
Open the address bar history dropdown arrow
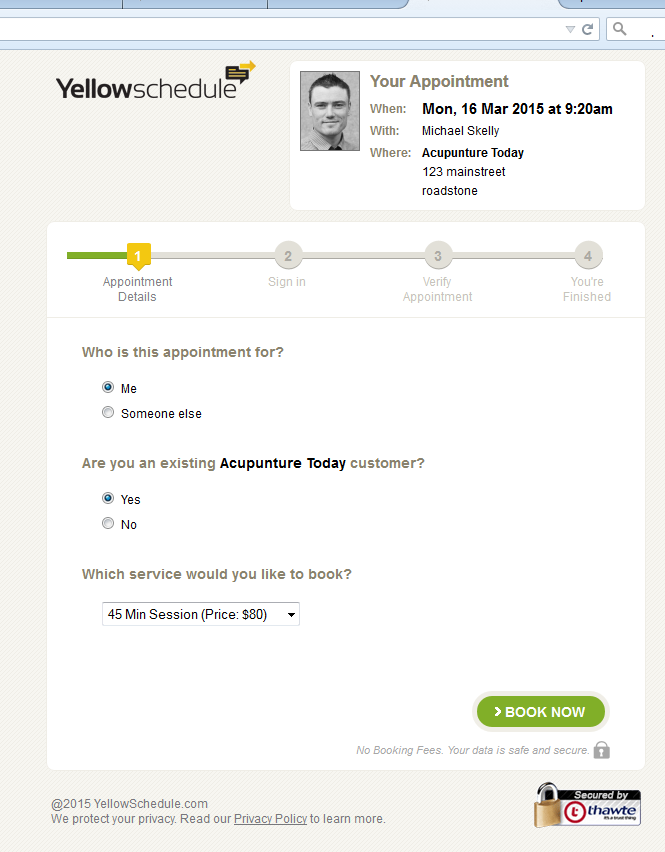(571, 29)
